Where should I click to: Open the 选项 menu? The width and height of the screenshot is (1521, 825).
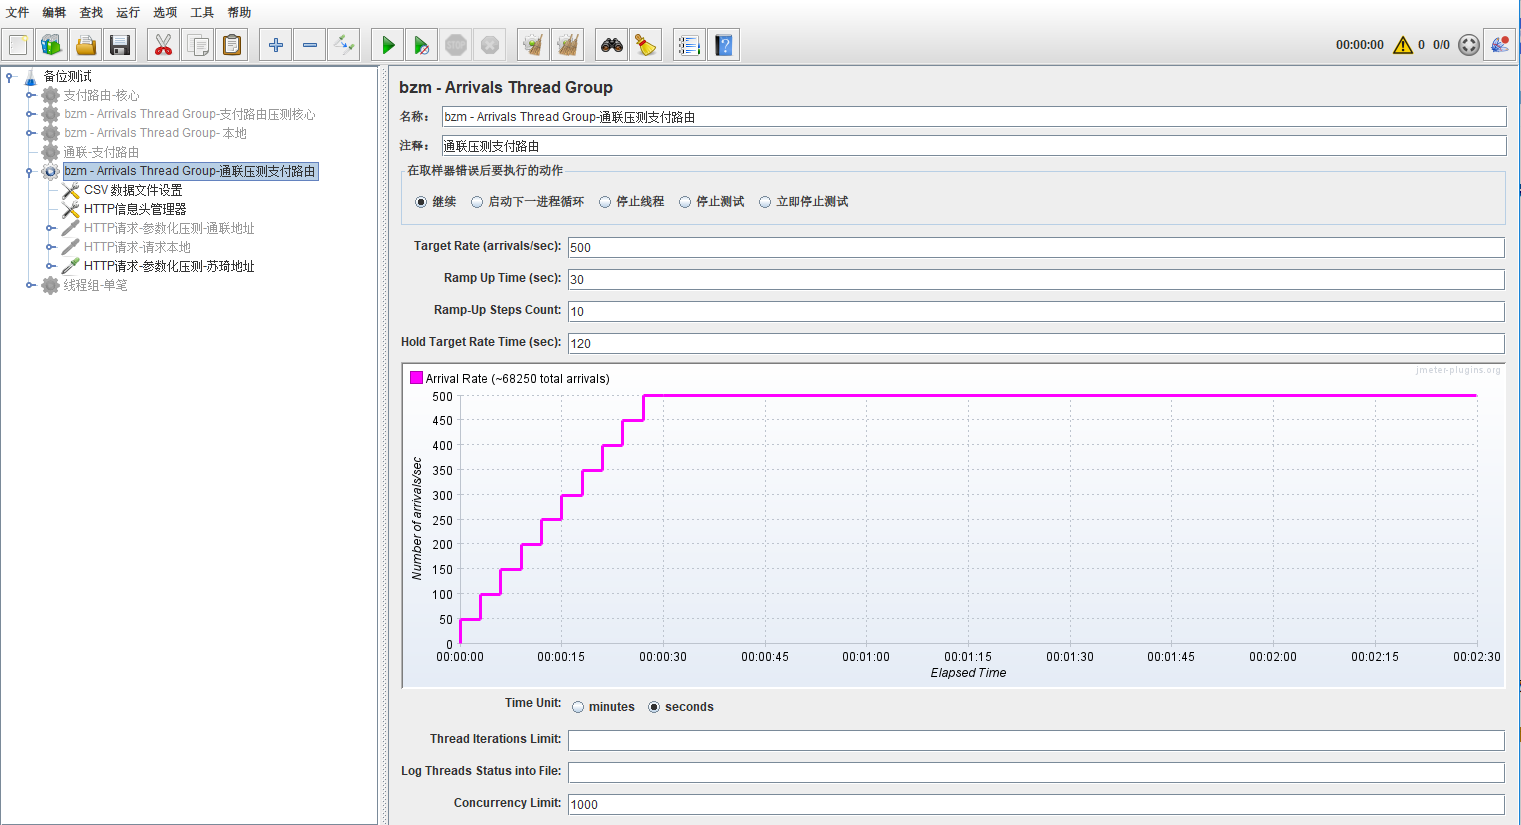pyautogui.click(x=165, y=12)
